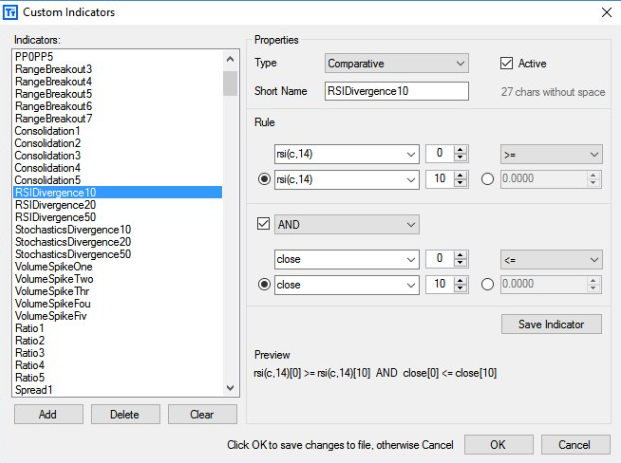Screen dimensions: 621x463
Task: Open the second rsi(c,14) combo box
Action: point(347,180)
